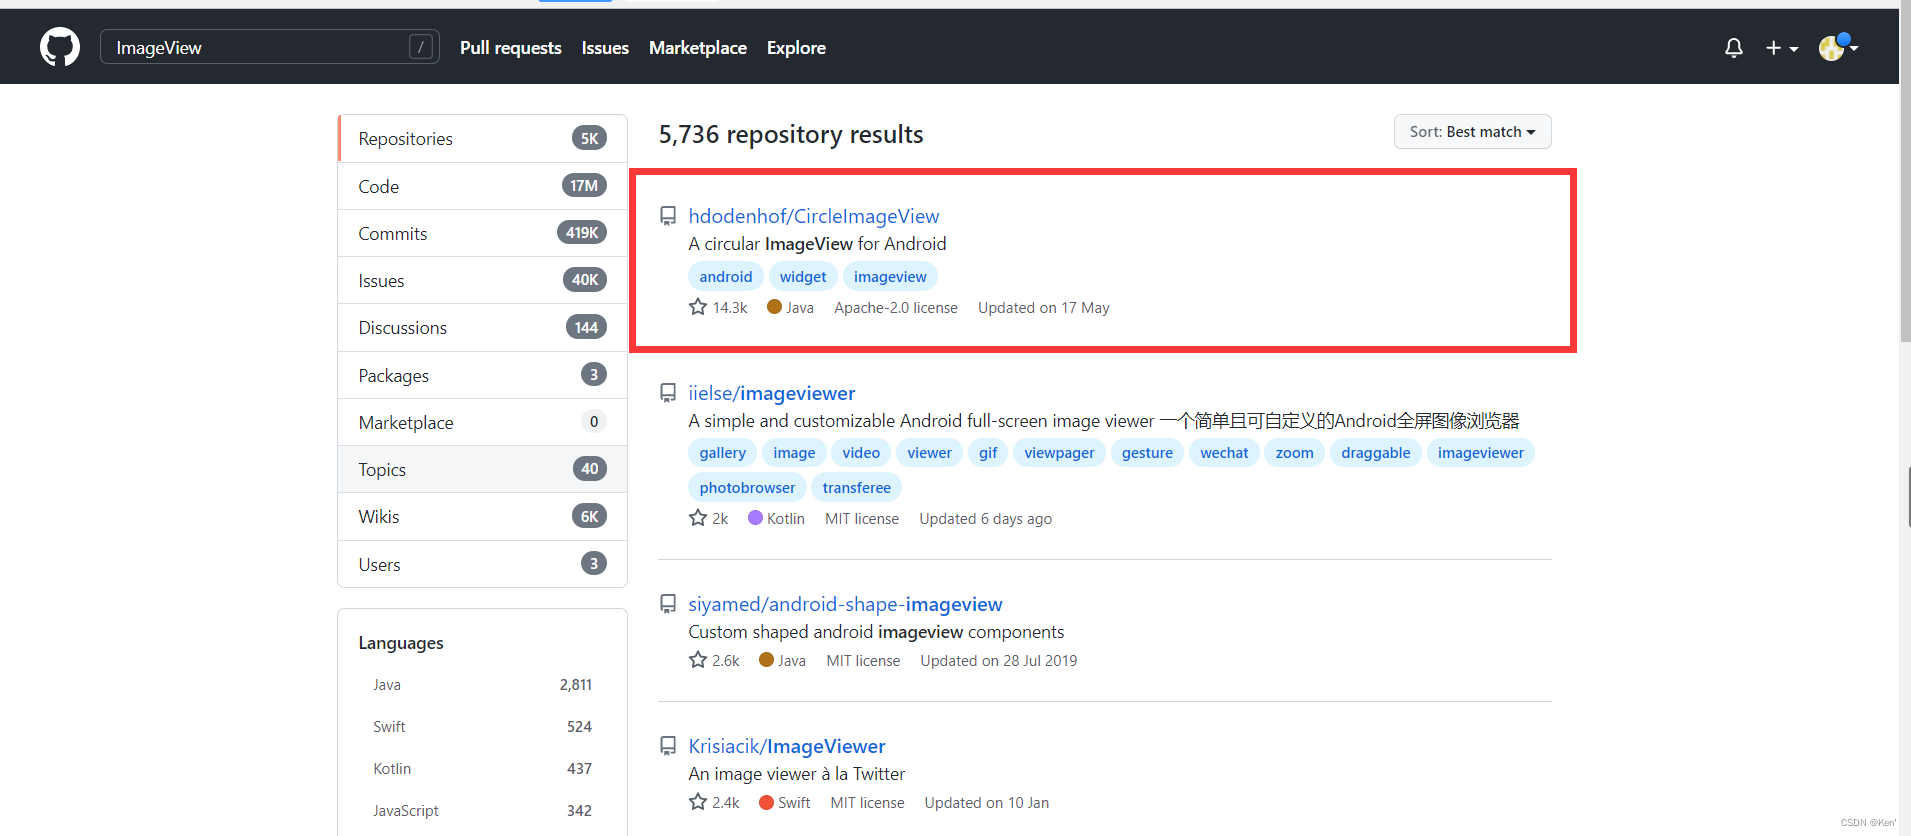
Task: Open the notifications bell
Action: pyautogui.click(x=1734, y=47)
